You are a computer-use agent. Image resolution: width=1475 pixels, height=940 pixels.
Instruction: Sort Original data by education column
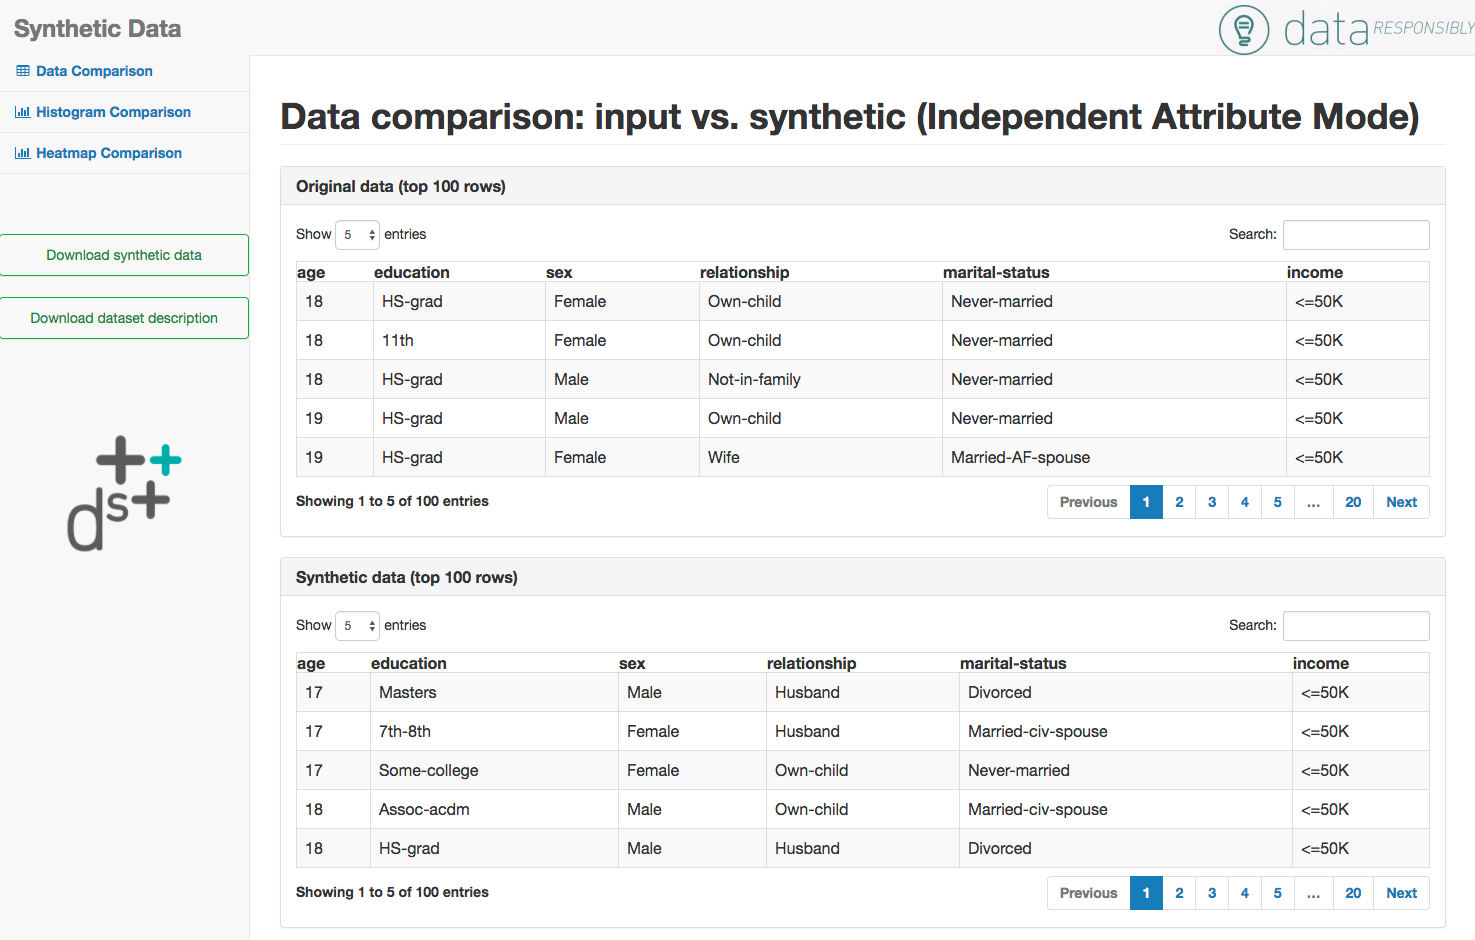(x=412, y=272)
